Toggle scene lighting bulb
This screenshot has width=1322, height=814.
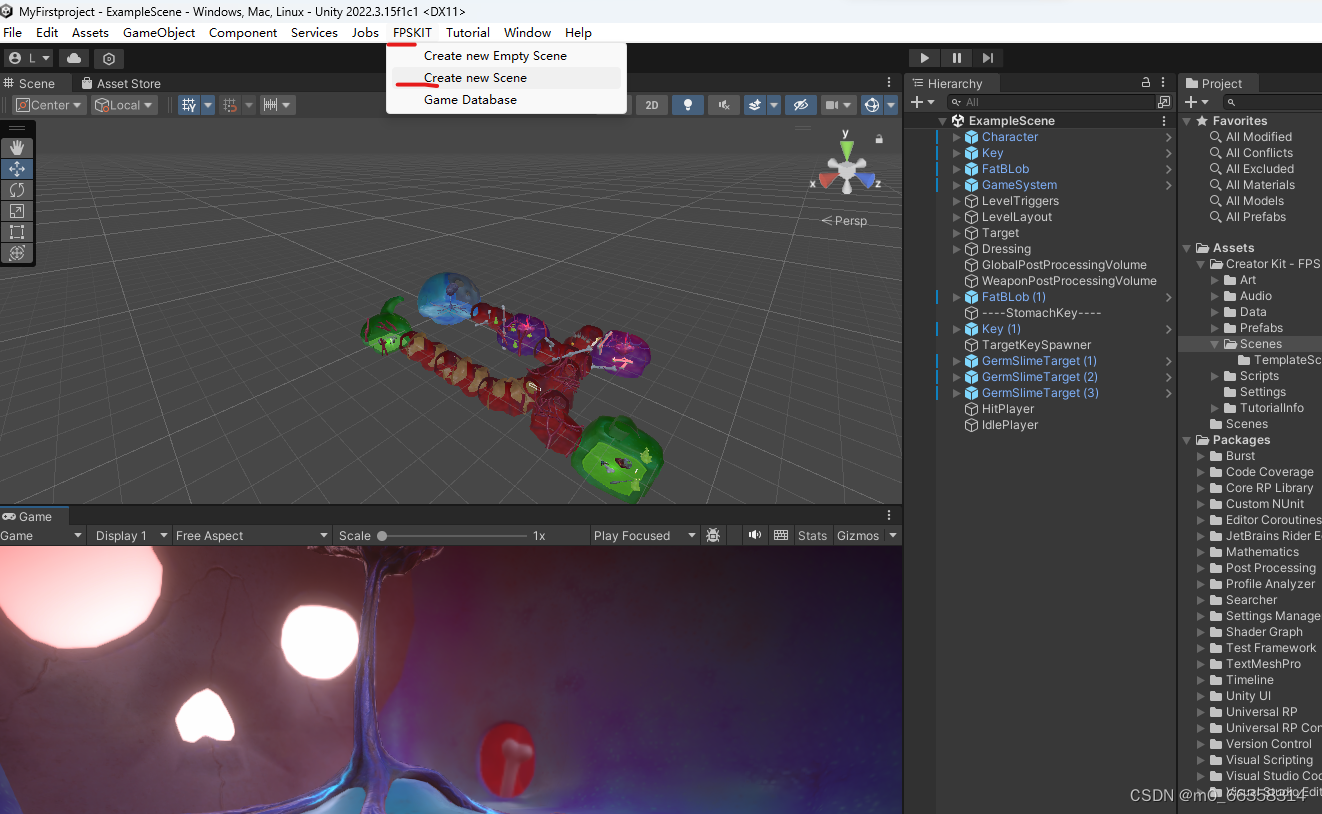(x=687, y=105)
